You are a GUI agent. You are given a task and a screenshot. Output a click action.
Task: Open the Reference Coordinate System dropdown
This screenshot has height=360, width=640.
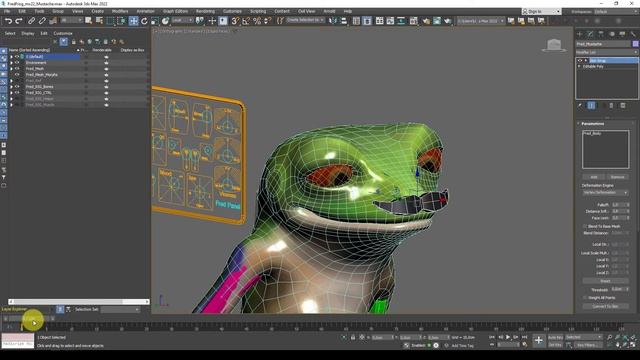click(x=182, y=20)
